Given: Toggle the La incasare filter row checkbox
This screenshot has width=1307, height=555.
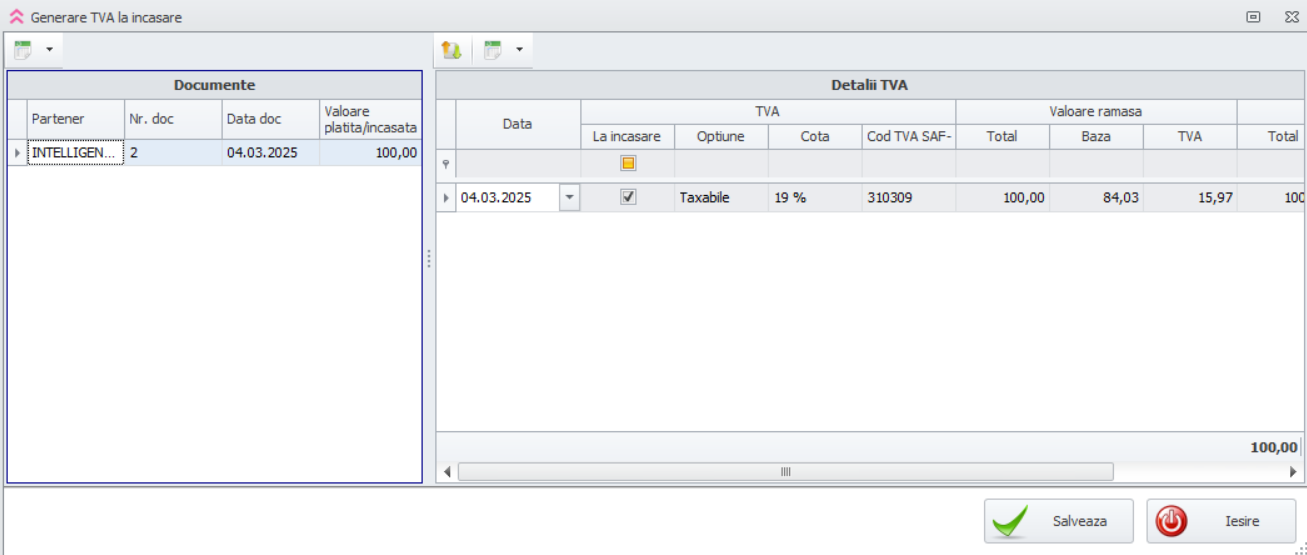Looking at the screenshot, I should coord(628,163).
